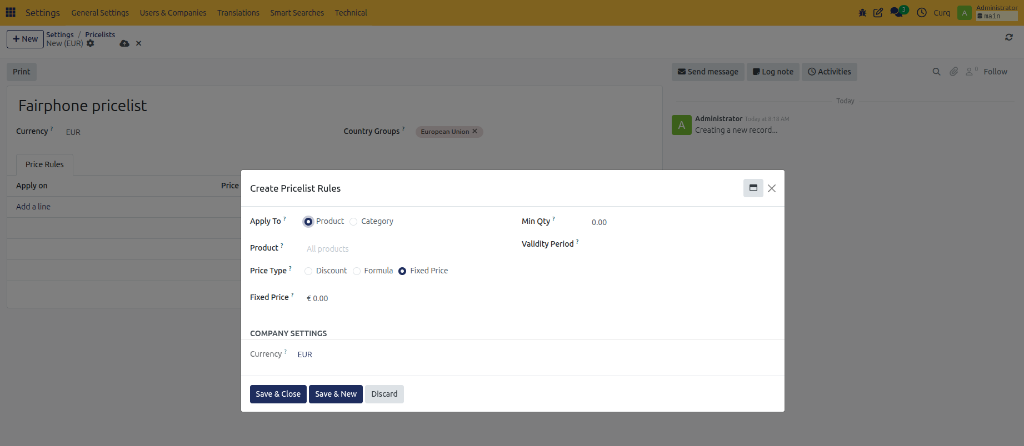
Task: Discard the new pricelist rule
Action: click(384, 394)
